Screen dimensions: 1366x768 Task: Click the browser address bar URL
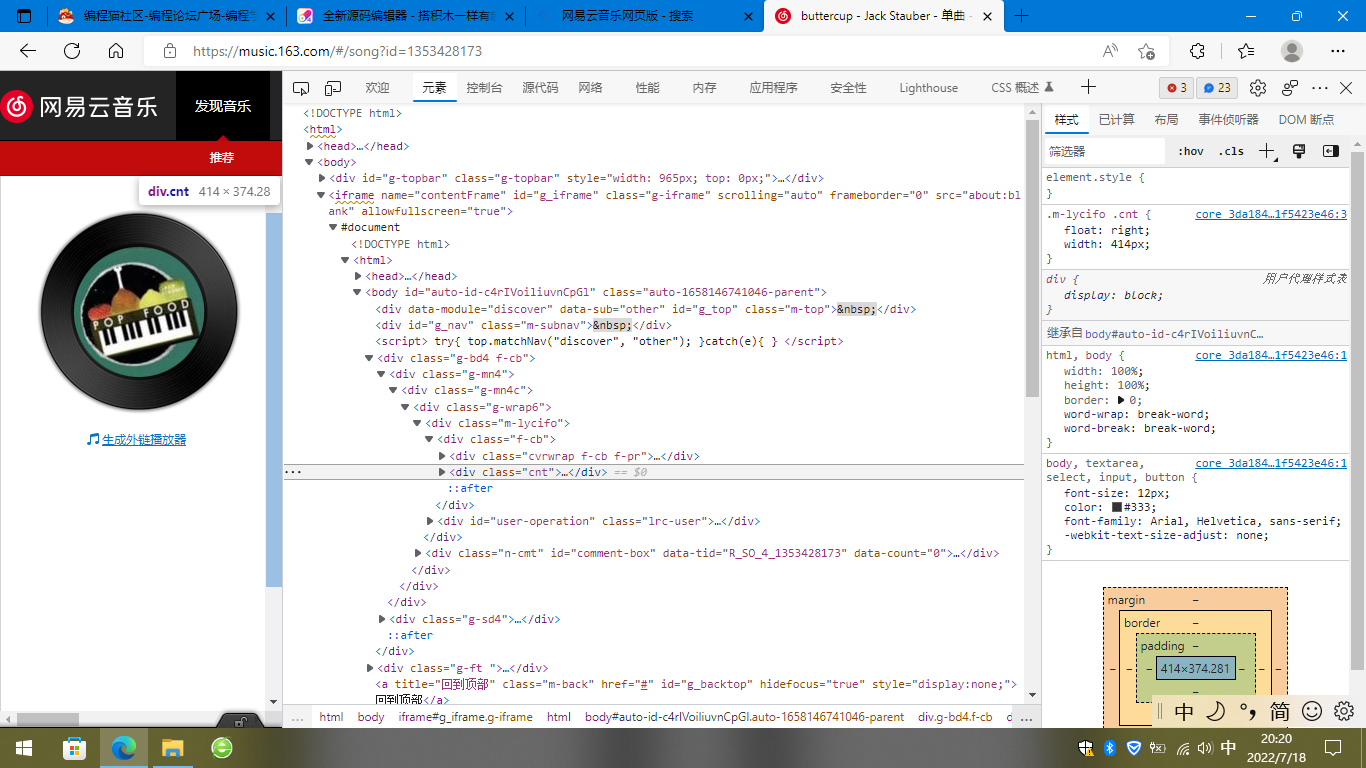[x=337, y=51]
